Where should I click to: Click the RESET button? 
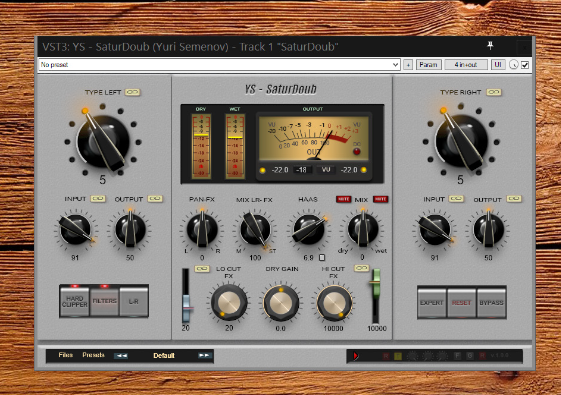coord(462,303)
